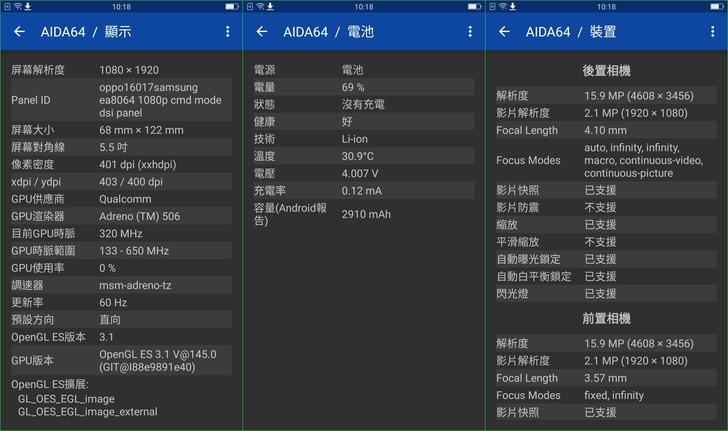Screen dimensions: 728x431
Task: Select 403 / 400 dpi value
Action: pyautogui.click(x=131, y=182)
